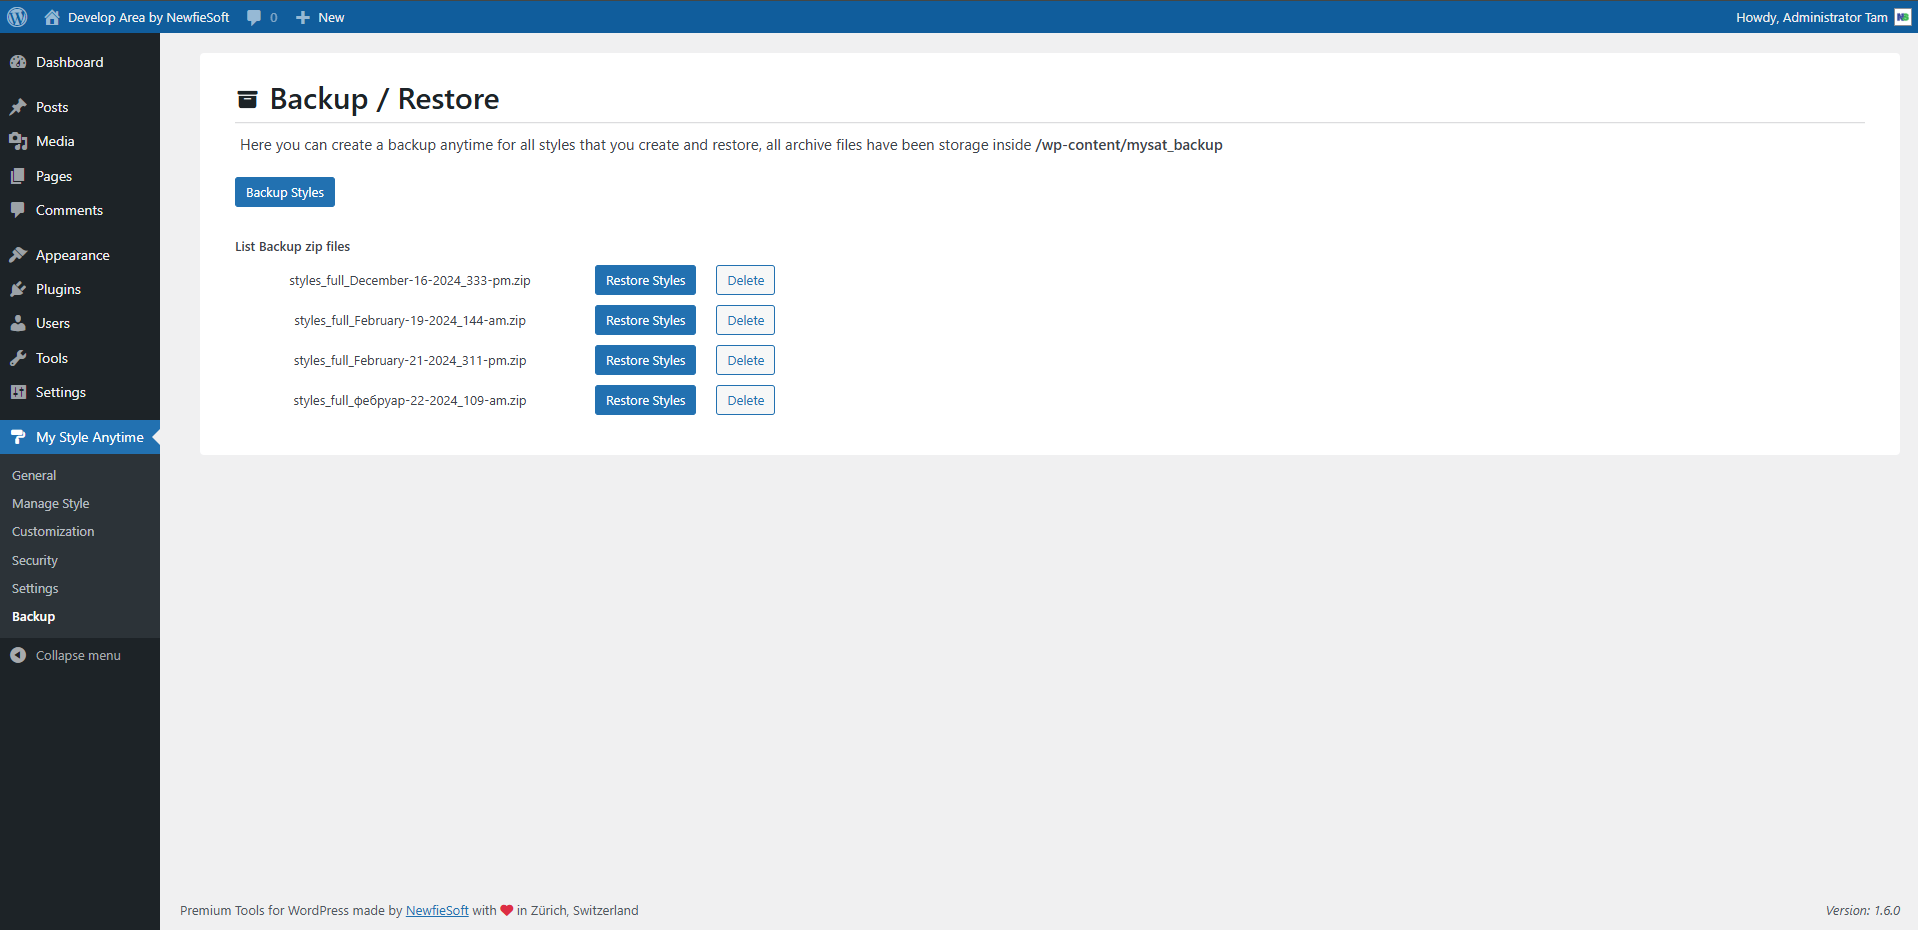The height and width of the screenshot is (930, 1918).
Task: Delete the February-19-2024 backup zip
Action: point(745,320)
